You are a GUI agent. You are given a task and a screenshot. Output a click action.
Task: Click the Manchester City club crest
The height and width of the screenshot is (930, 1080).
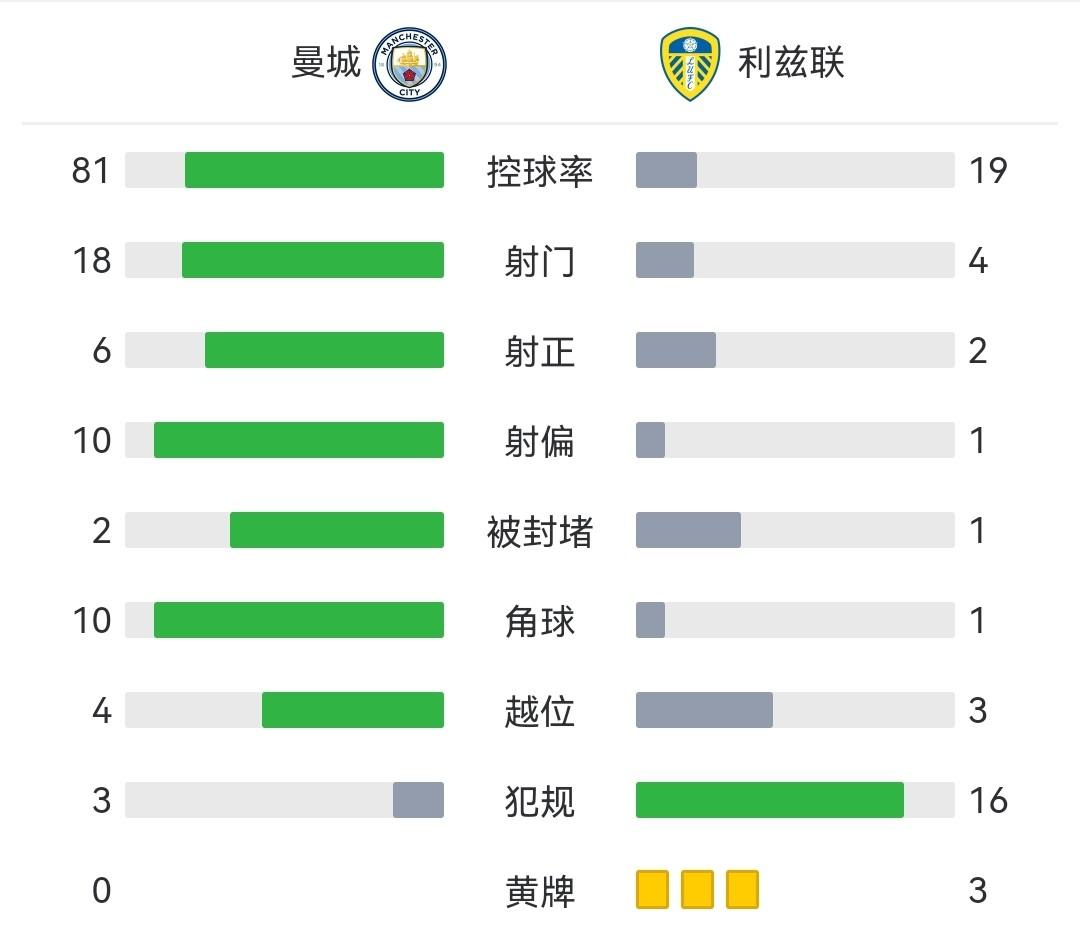[x=410, y=63]
